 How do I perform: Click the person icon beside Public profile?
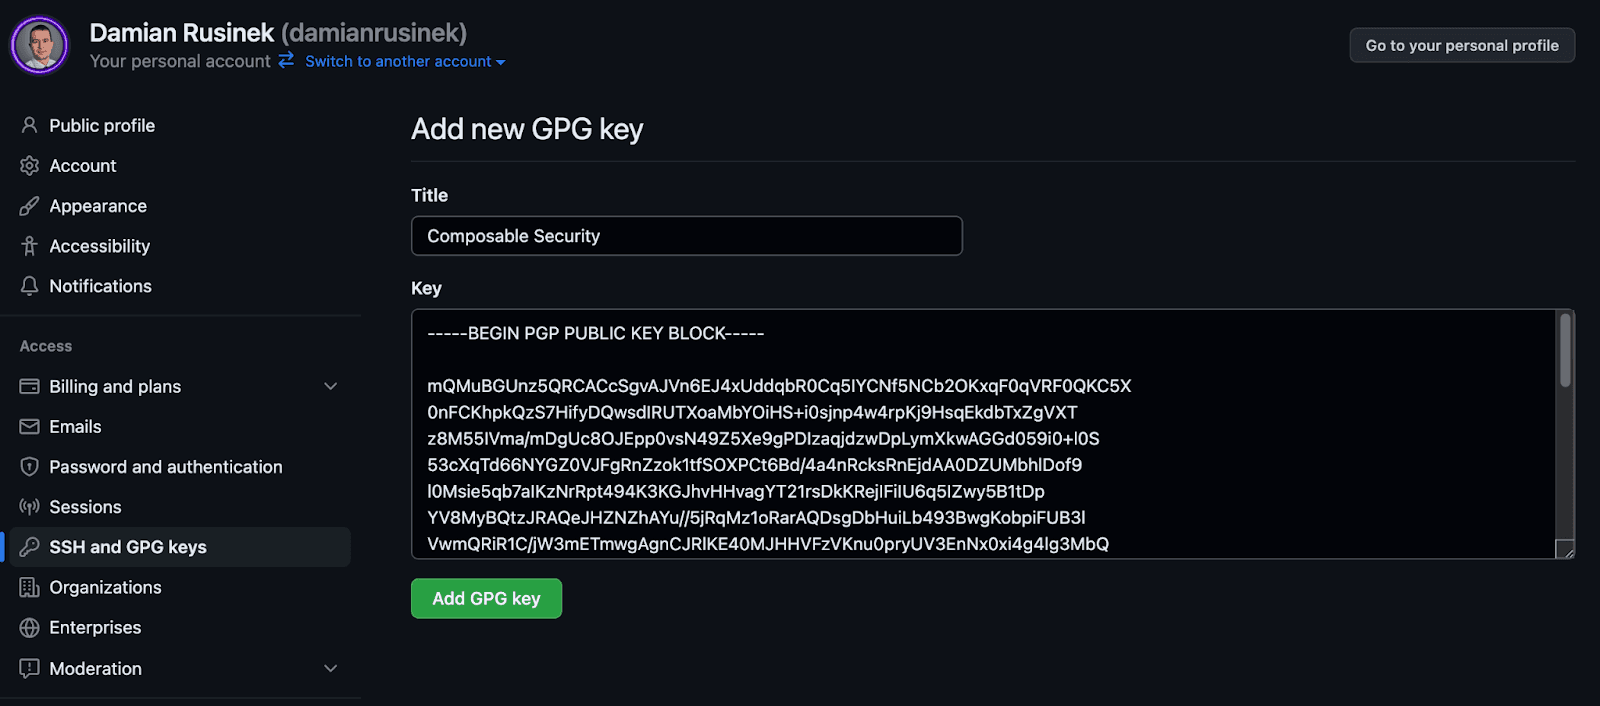point(29,125)
